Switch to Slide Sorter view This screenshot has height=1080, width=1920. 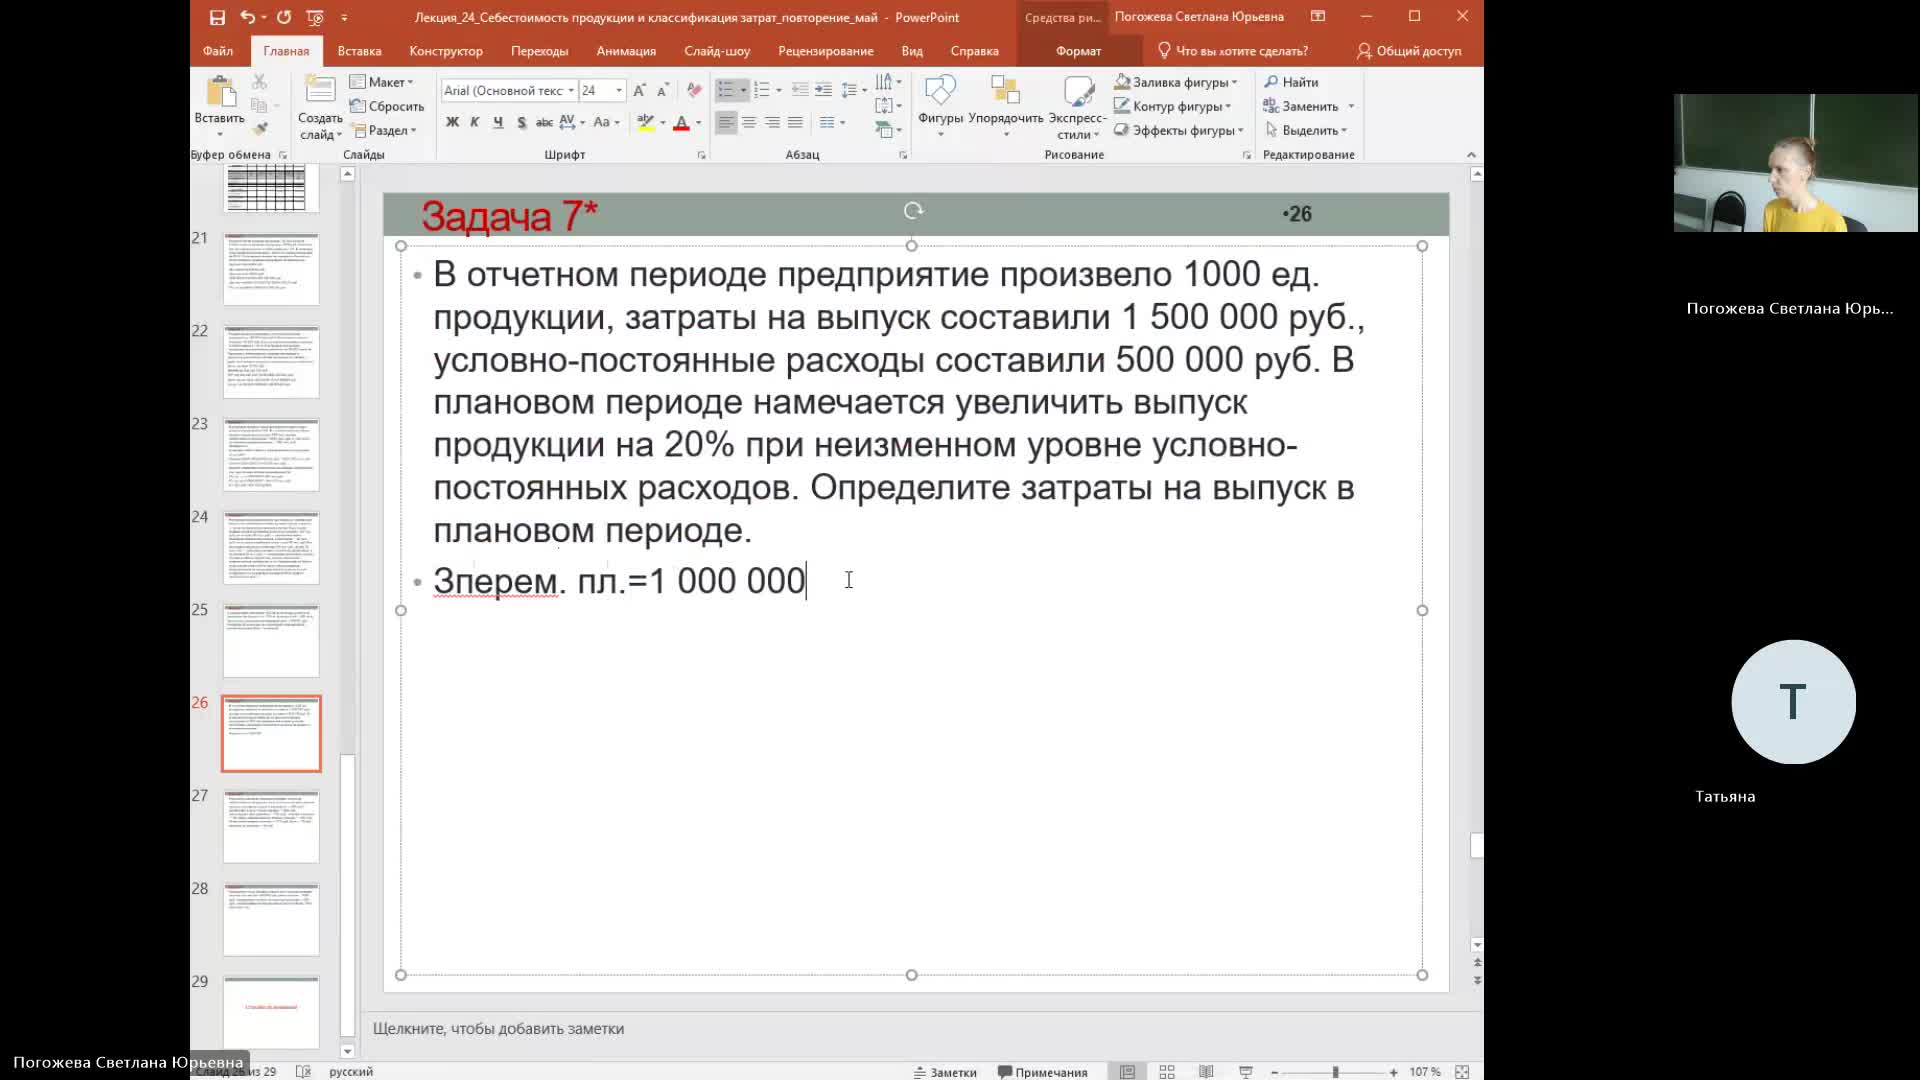click(1167, 1071)
